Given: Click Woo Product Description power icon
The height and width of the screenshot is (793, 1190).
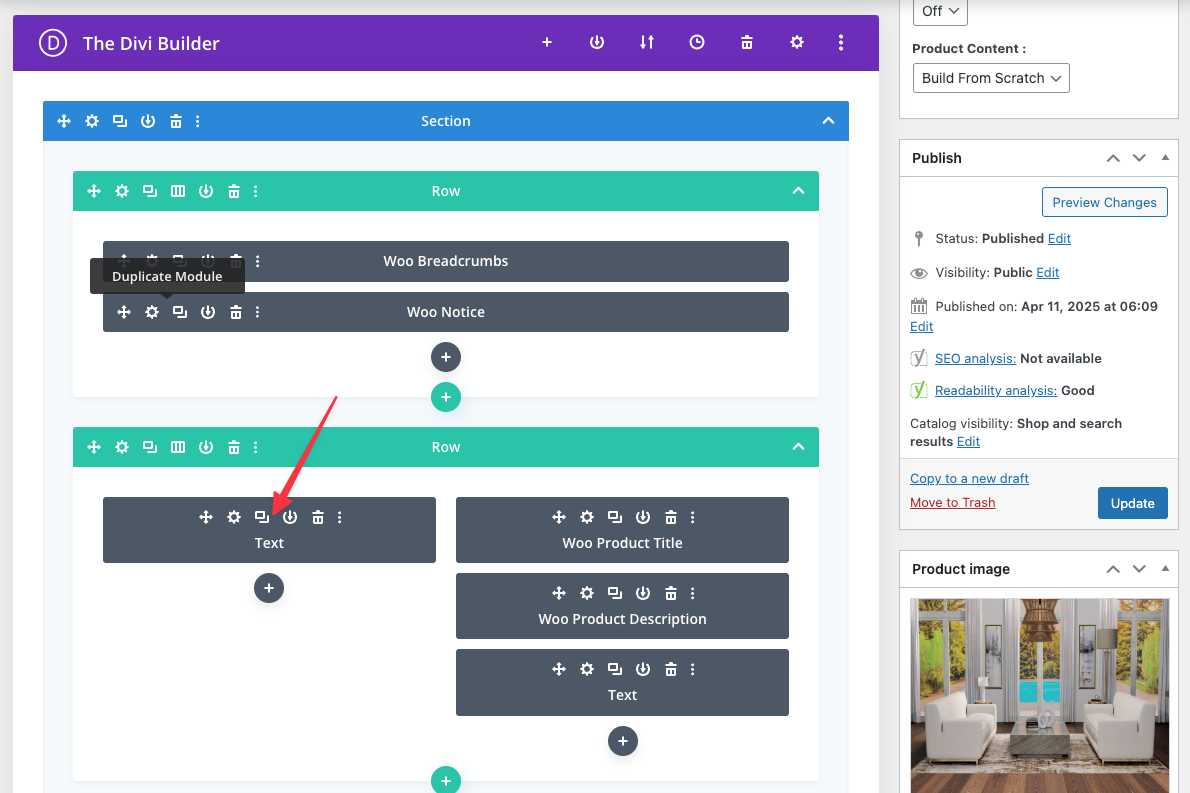Looking at the screenshot, I should (643, 593).
